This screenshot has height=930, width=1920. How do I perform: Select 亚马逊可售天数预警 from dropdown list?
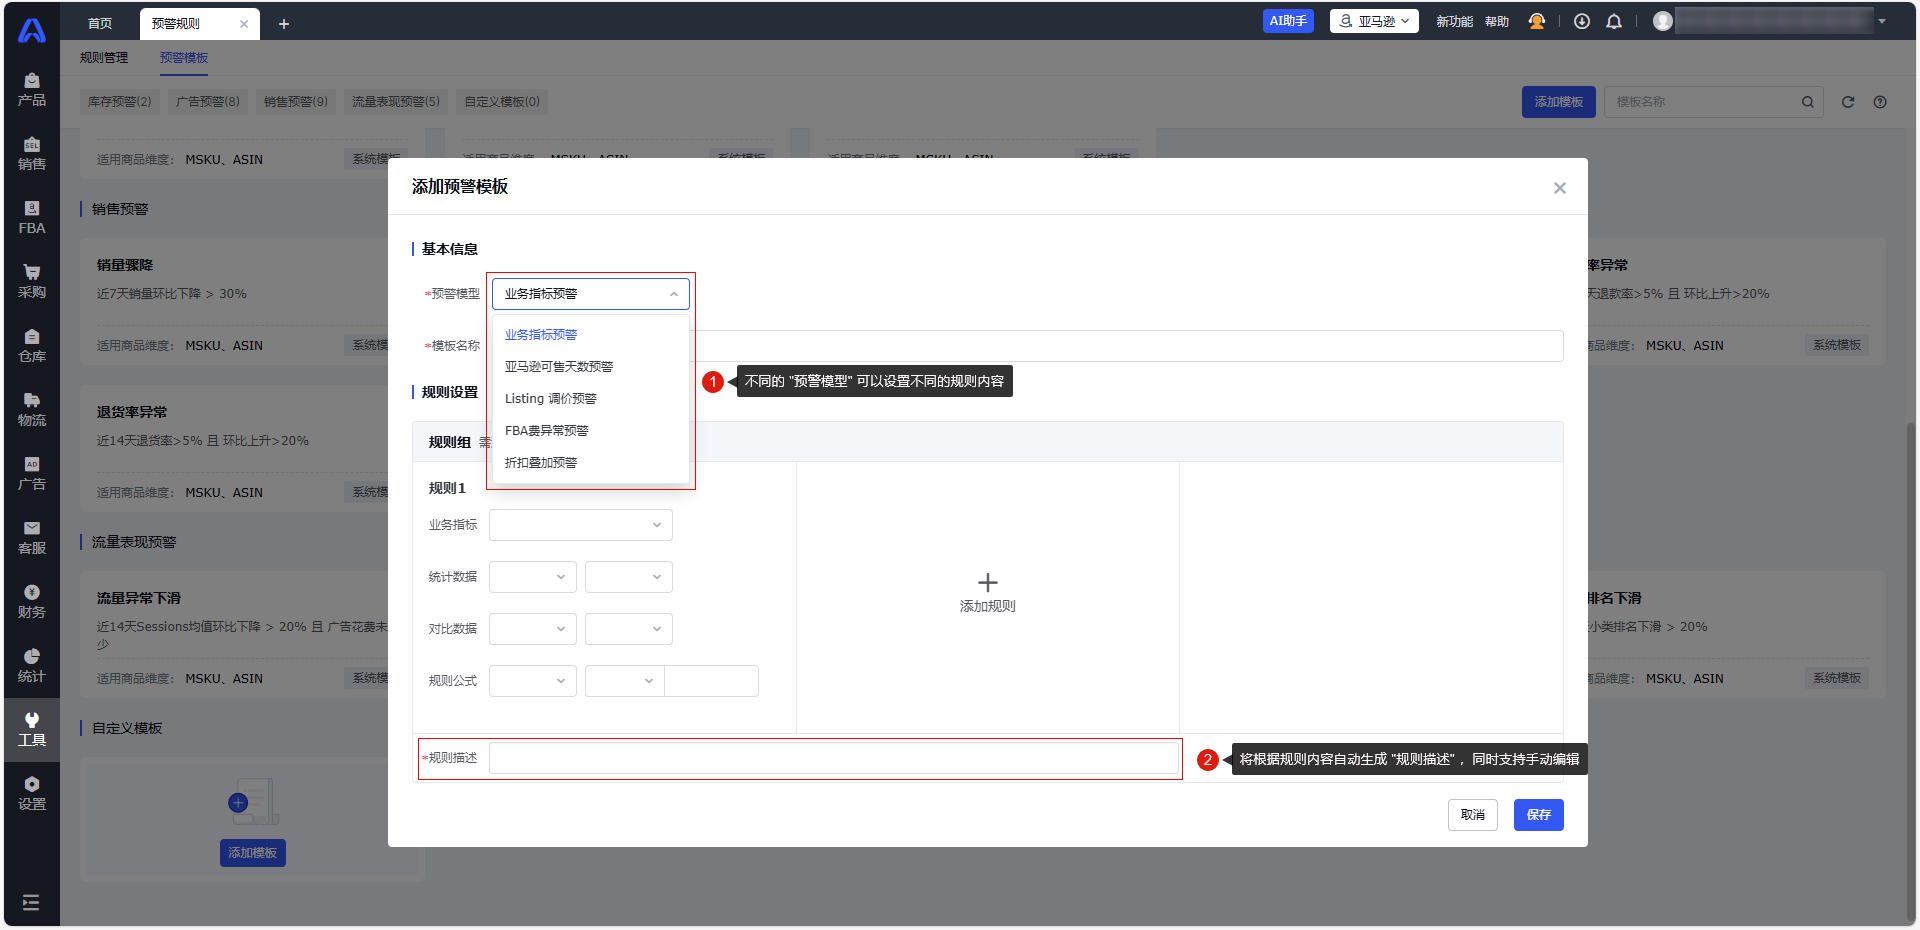(x=558, y=367)
